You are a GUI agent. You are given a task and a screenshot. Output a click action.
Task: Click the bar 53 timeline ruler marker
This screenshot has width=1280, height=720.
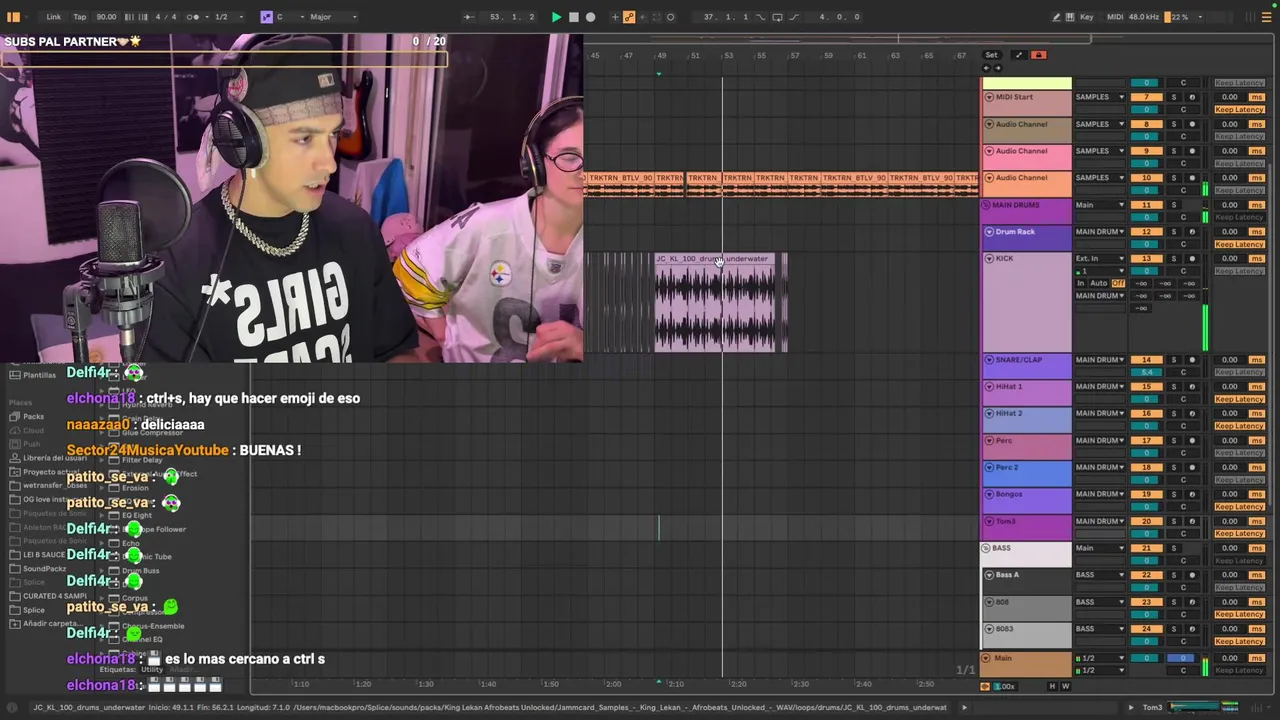pyautogui.click(x=728, y=55)
